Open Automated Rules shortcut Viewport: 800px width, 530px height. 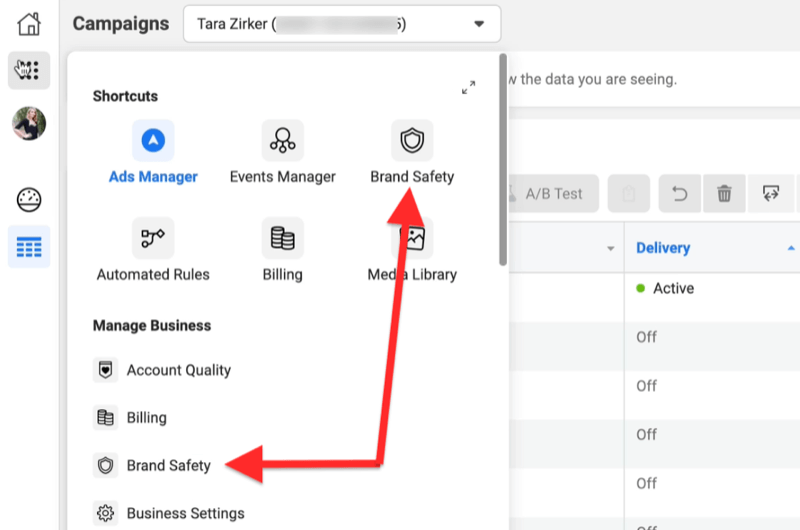(x=153, y=250)
